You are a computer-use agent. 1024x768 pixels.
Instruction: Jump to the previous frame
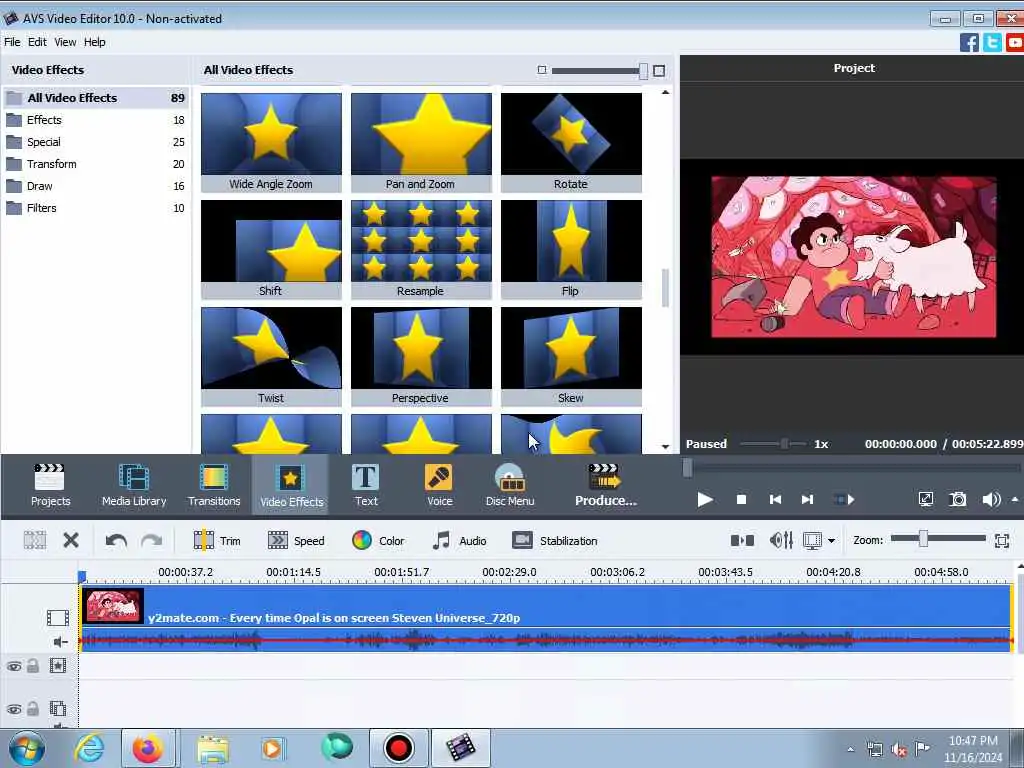[775, 500]
